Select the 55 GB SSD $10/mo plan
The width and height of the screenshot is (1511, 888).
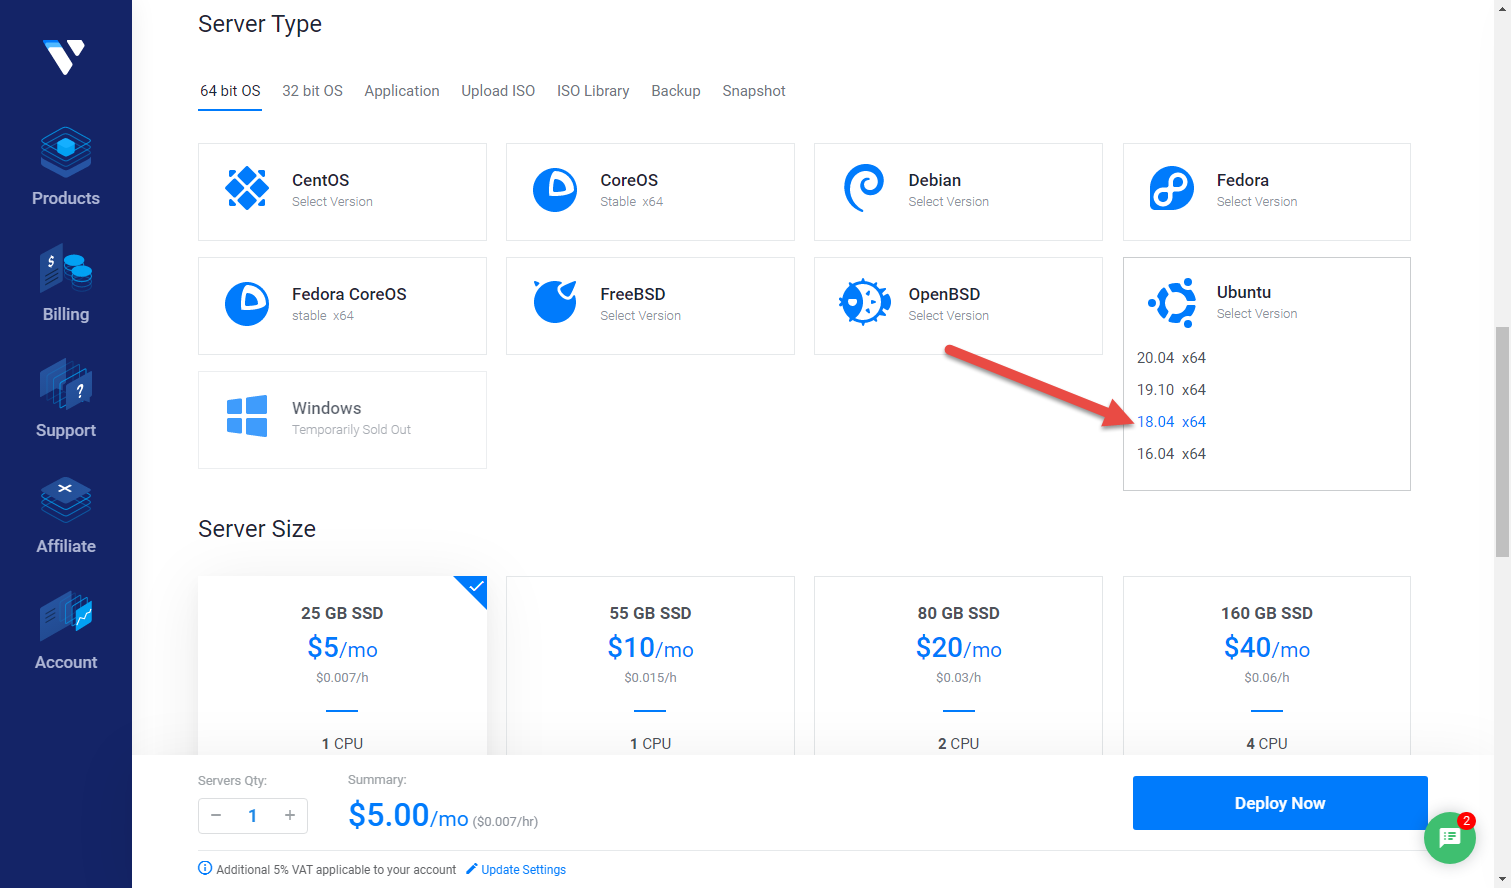pos(650,665)
